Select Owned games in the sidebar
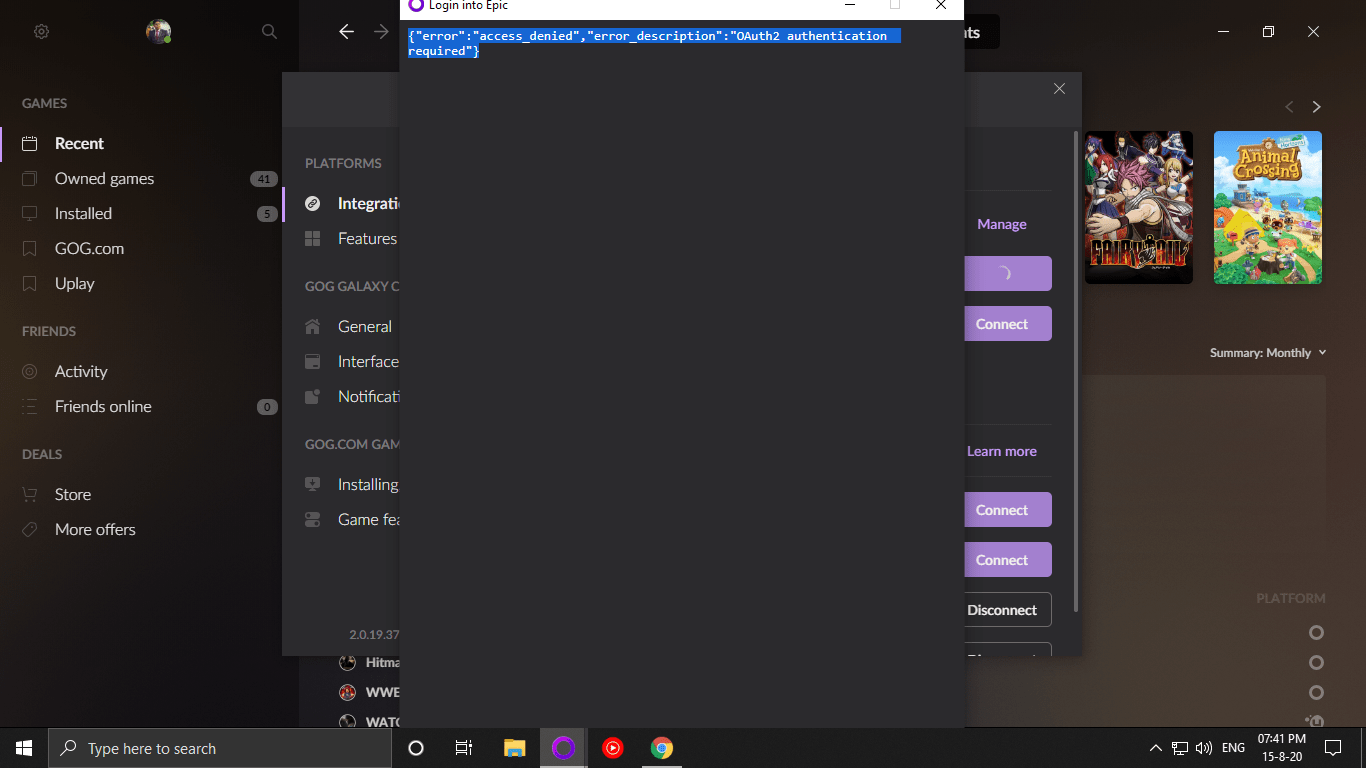Image resolution: width=1366 pixels, height=768 pixels. [104, 178]
